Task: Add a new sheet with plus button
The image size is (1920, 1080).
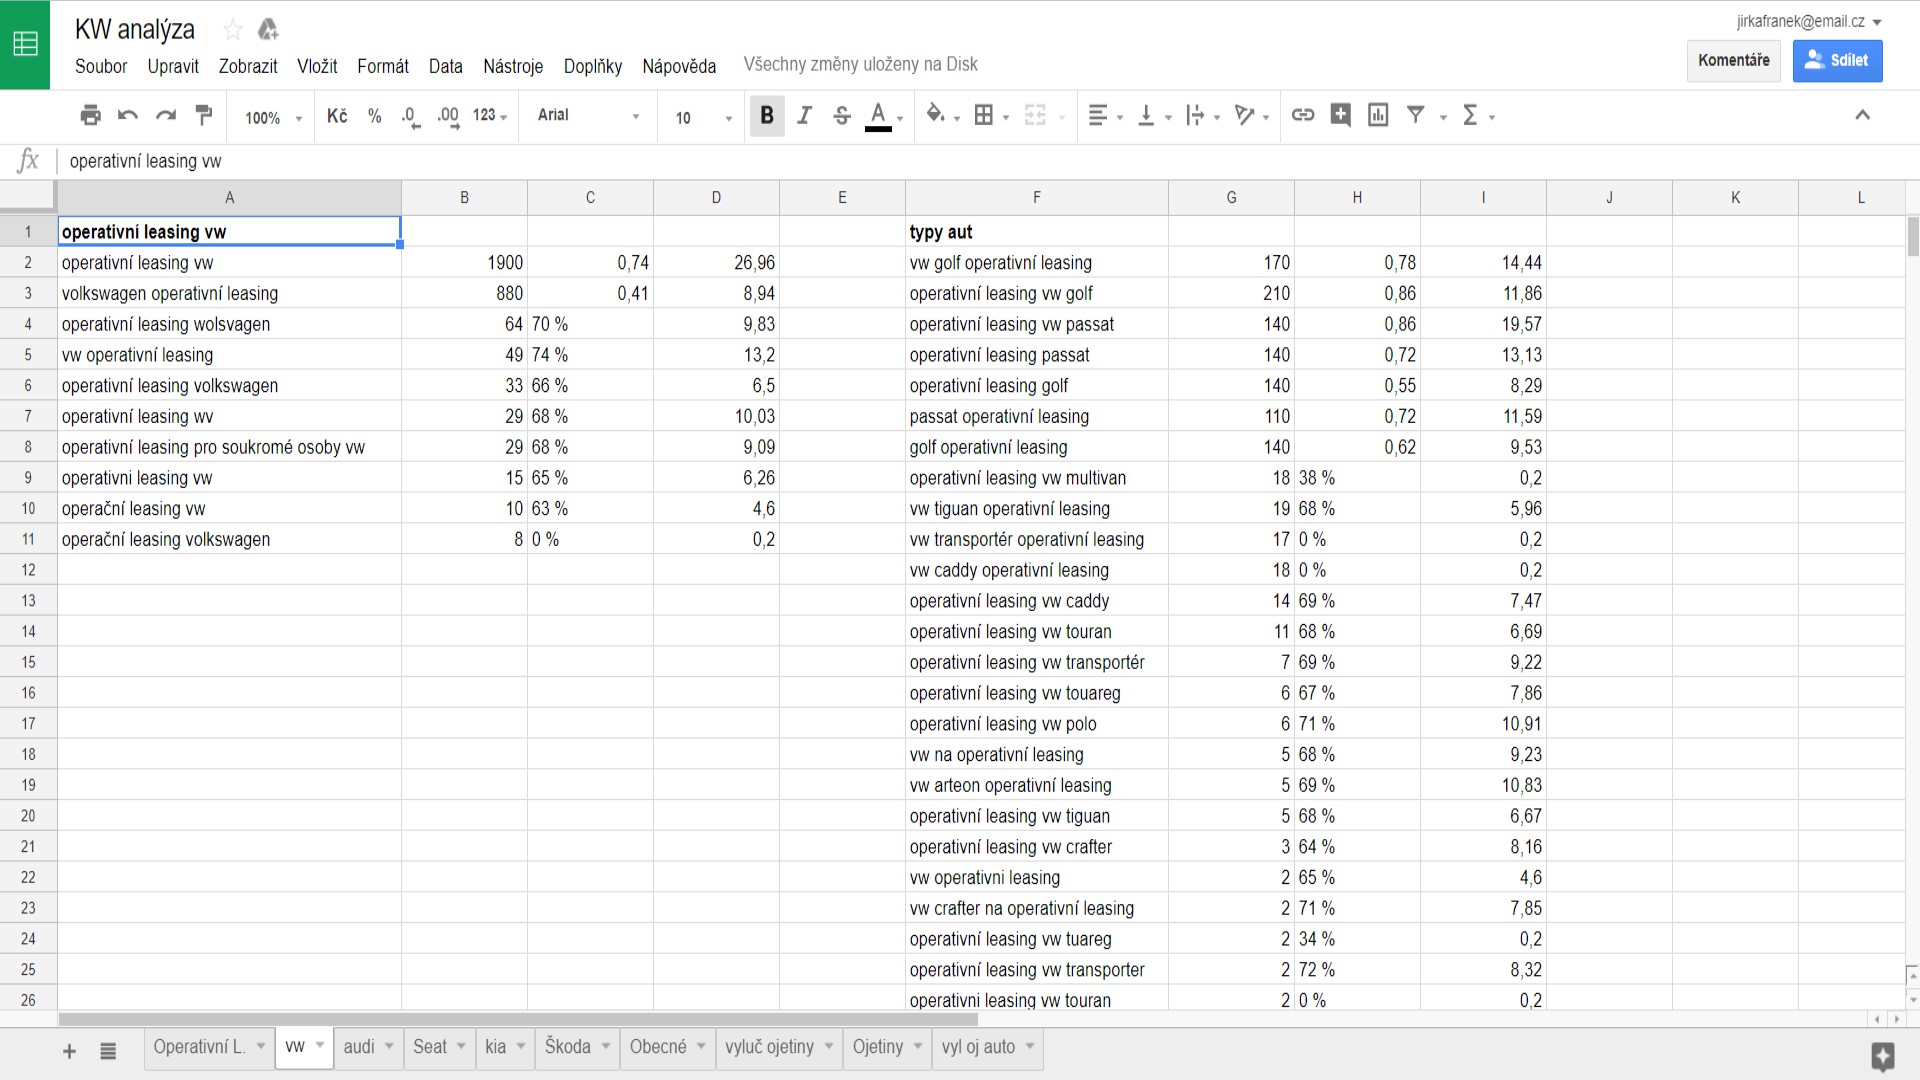Action: (69, 1051)
